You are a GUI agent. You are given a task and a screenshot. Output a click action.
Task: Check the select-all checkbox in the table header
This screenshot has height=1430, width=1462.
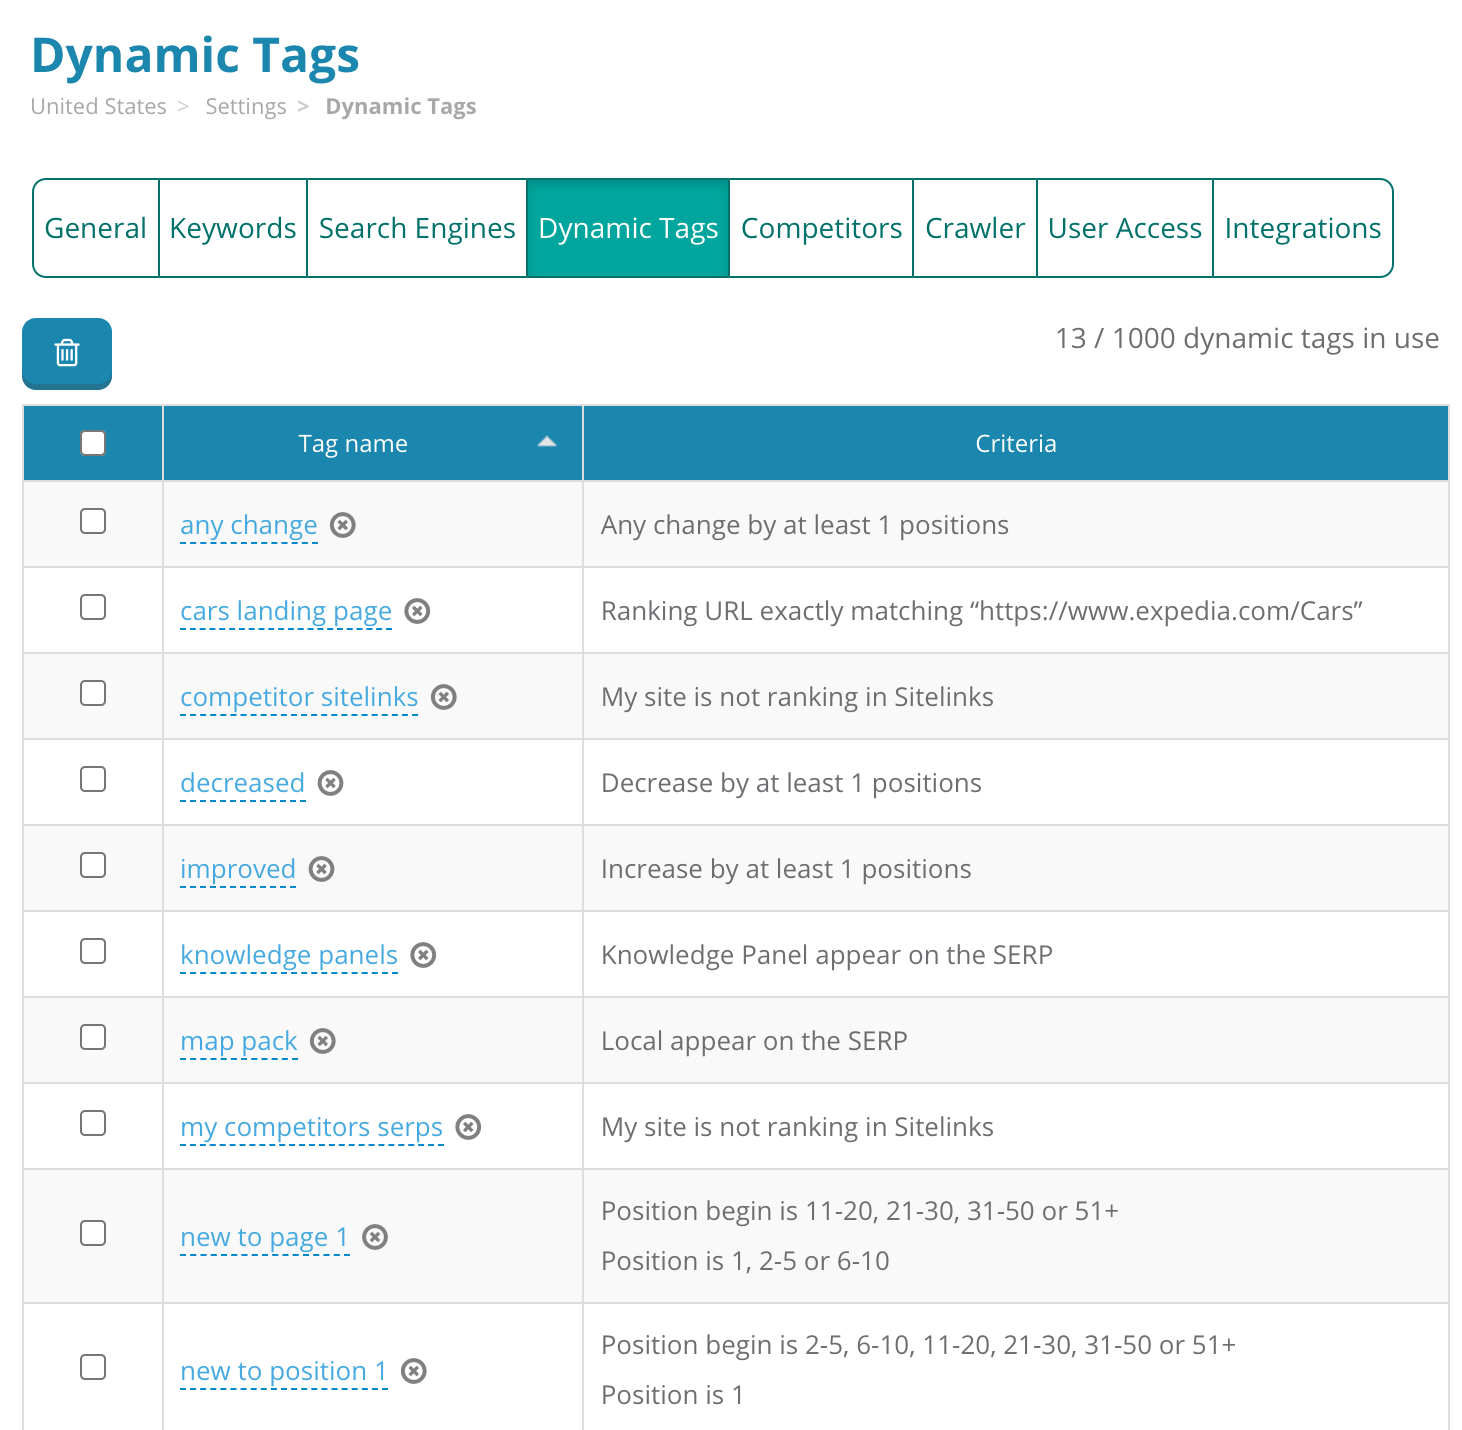click(92, 441)
